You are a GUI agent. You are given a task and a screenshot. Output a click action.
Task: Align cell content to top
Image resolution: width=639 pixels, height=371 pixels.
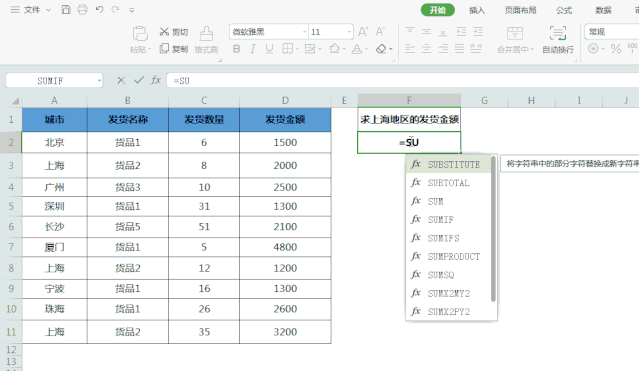click(x=410, y=31)
